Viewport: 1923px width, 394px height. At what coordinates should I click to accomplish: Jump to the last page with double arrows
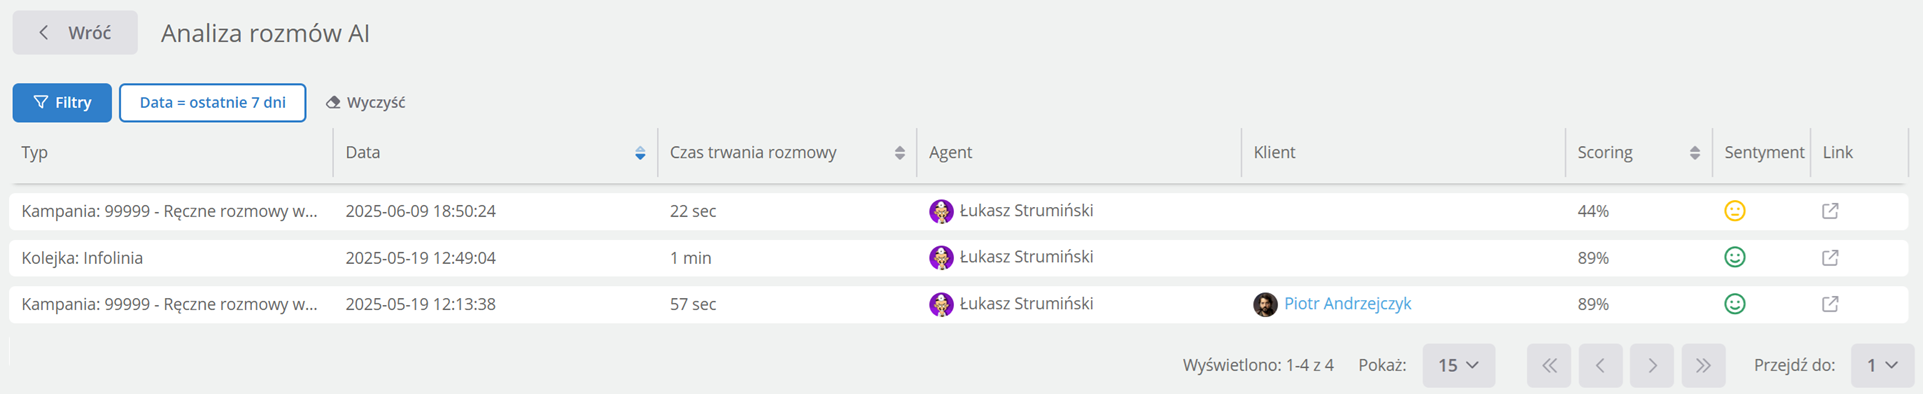tap(1704, 366)
